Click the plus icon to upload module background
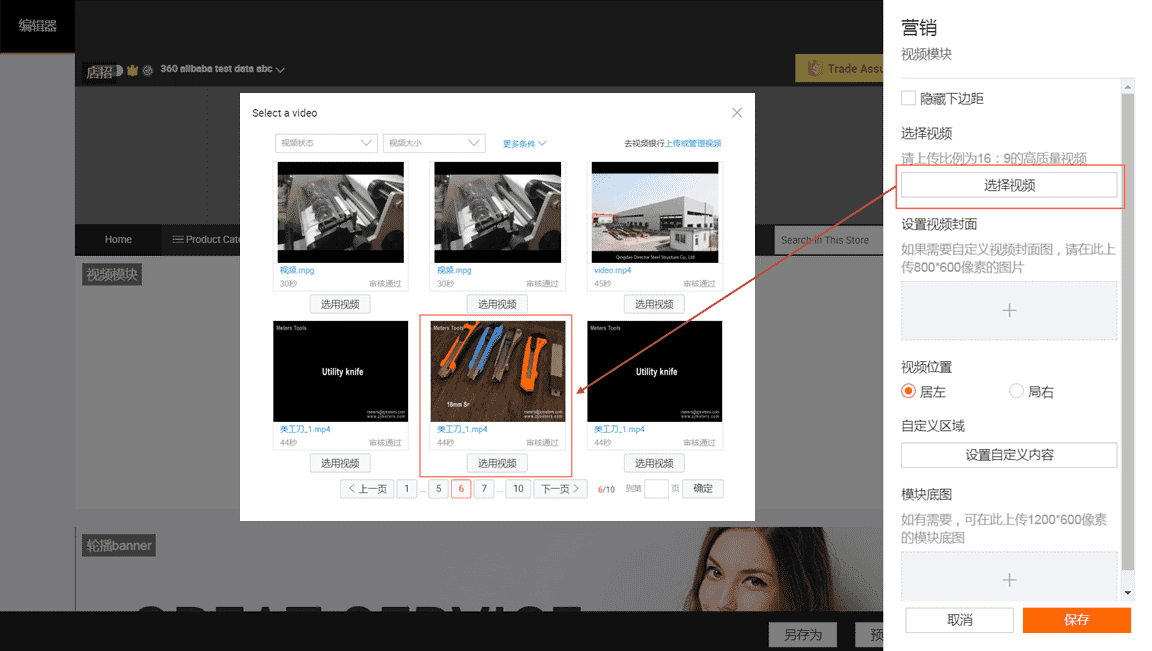The height and width of the screenshot is (651, 1152). pos(1009,580)
